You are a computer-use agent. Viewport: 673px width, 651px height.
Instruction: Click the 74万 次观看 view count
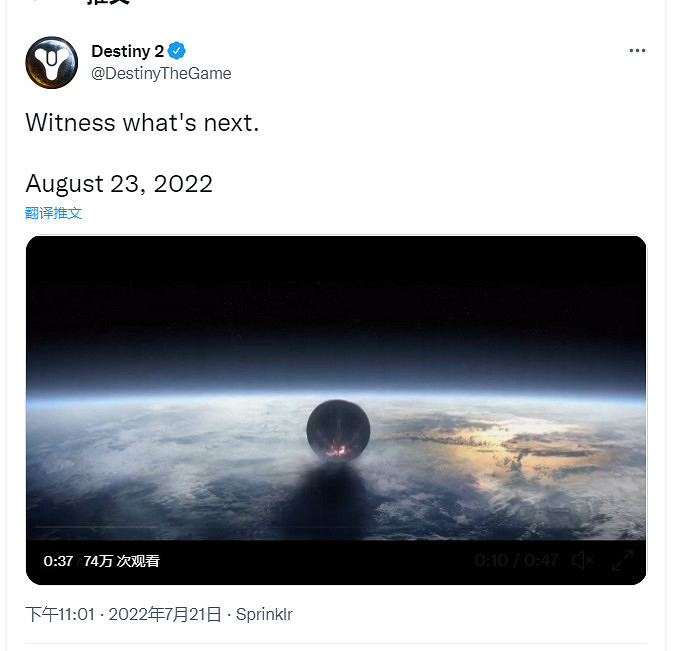pos(121,561)
